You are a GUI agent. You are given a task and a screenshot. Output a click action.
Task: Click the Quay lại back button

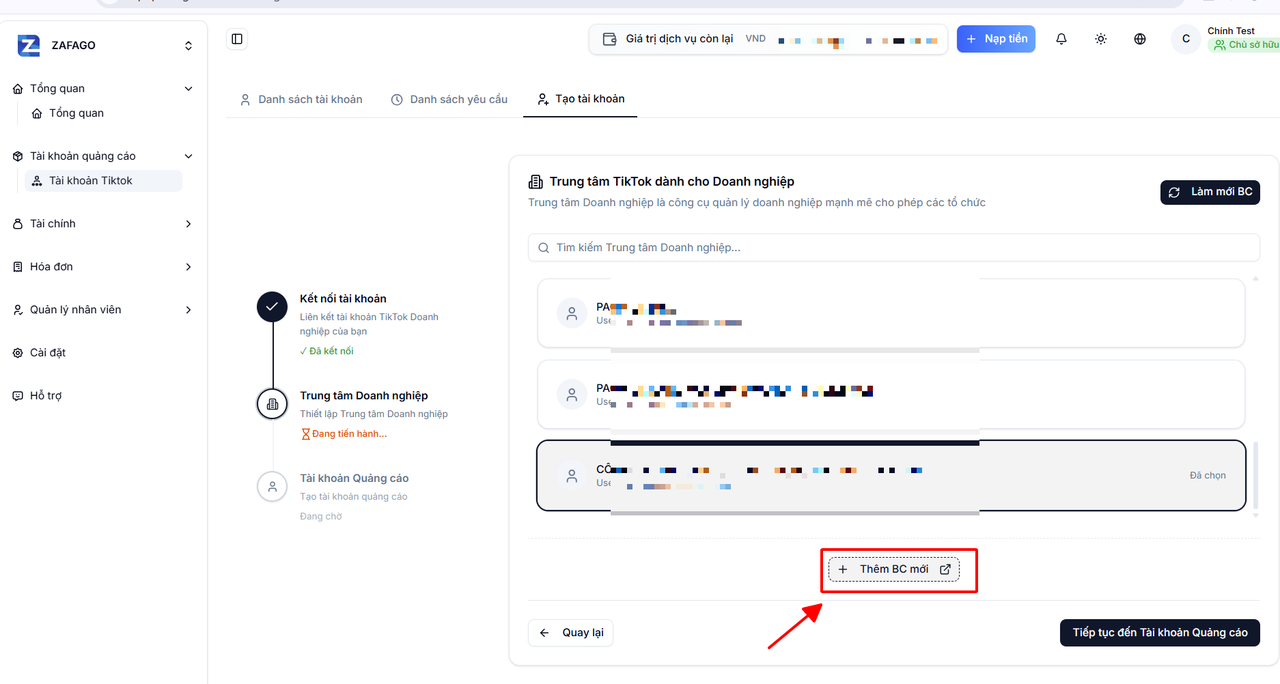point(570,633)
